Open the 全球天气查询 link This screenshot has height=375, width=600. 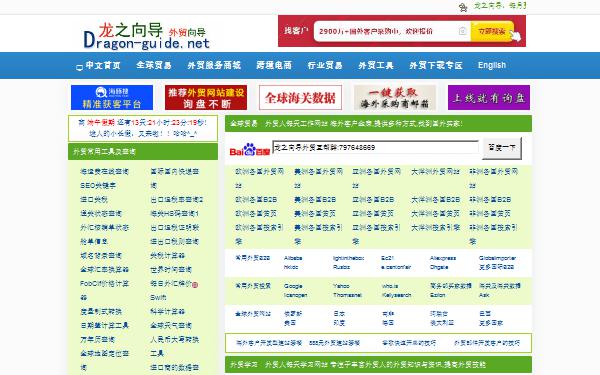point(171,325)
